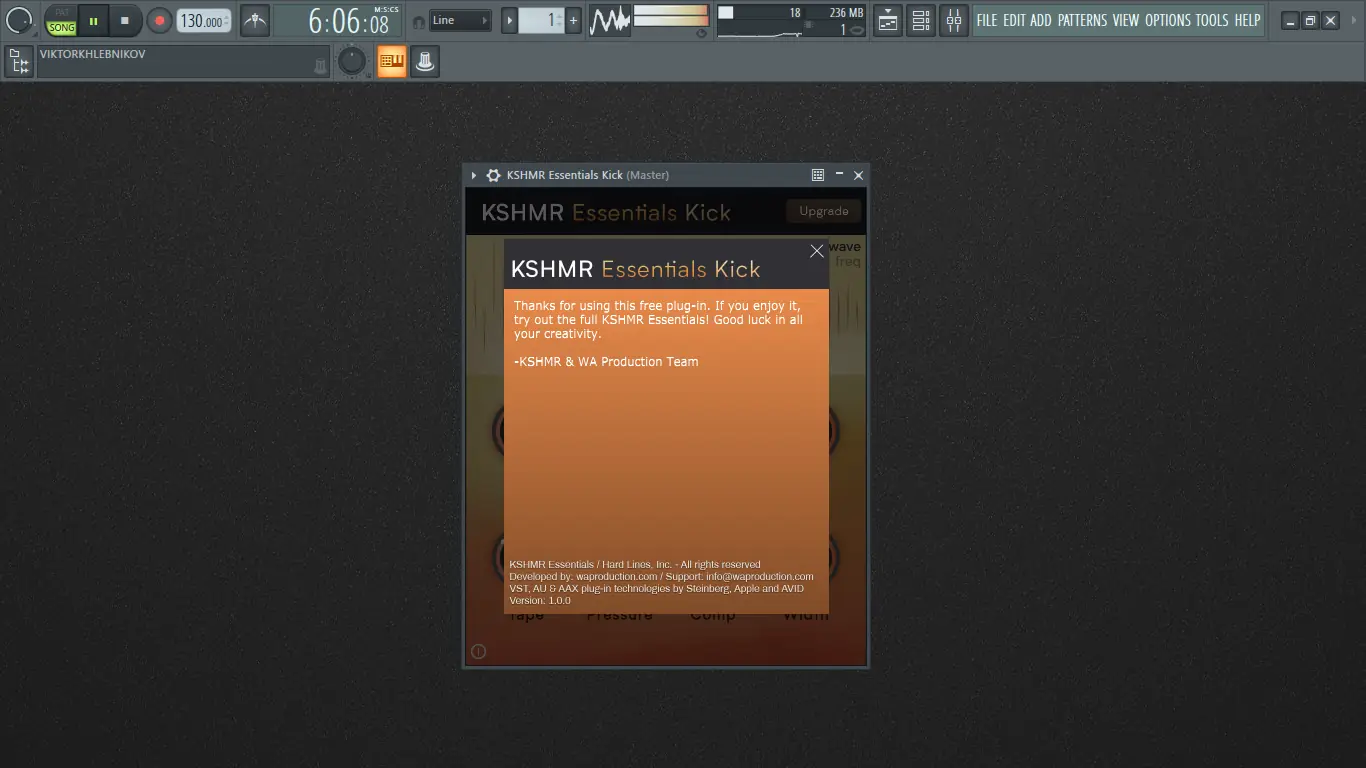This screenshot has width=1366, height=768.
Task: Close the about dialog with the X
Action: point(817,251)
